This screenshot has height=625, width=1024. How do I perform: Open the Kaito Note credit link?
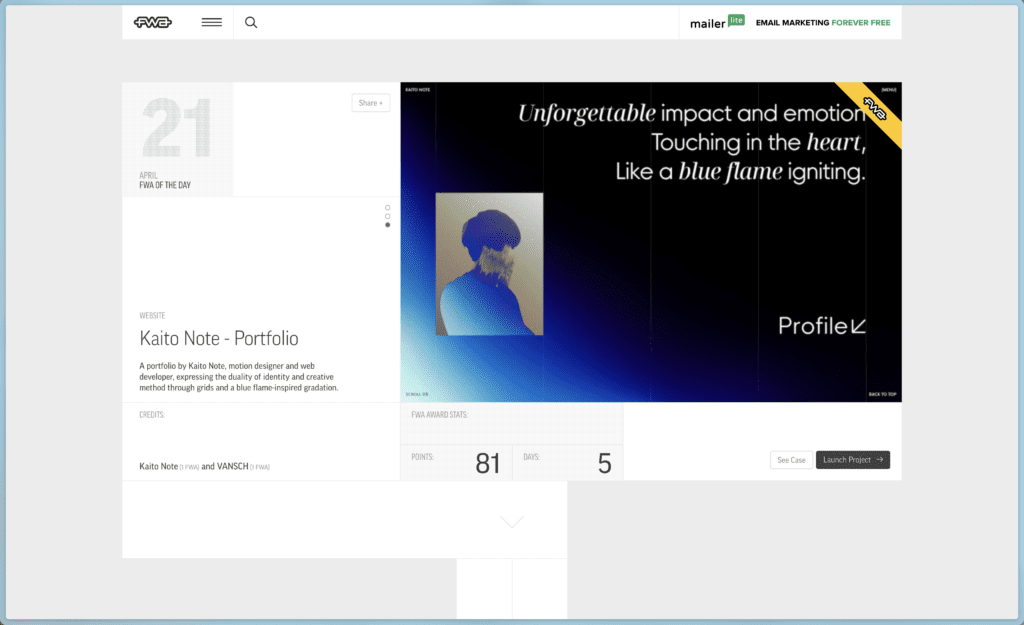(158, 466)
